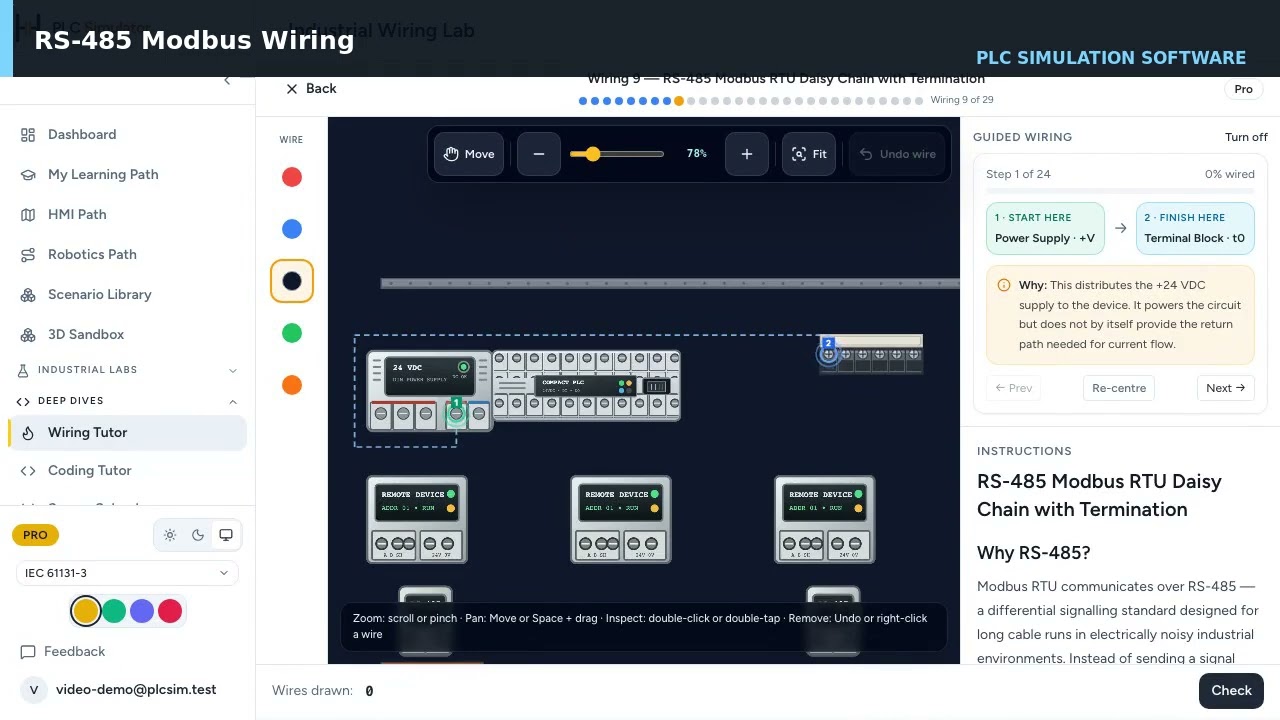Select the blue wire colour
This screenshot has width=1280, height=720.
tap(292, 229)
